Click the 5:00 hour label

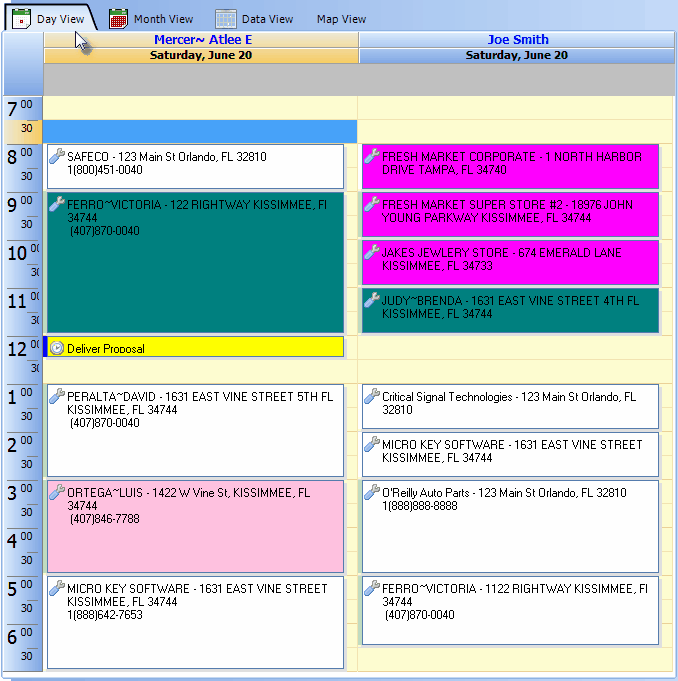point(20,588)
